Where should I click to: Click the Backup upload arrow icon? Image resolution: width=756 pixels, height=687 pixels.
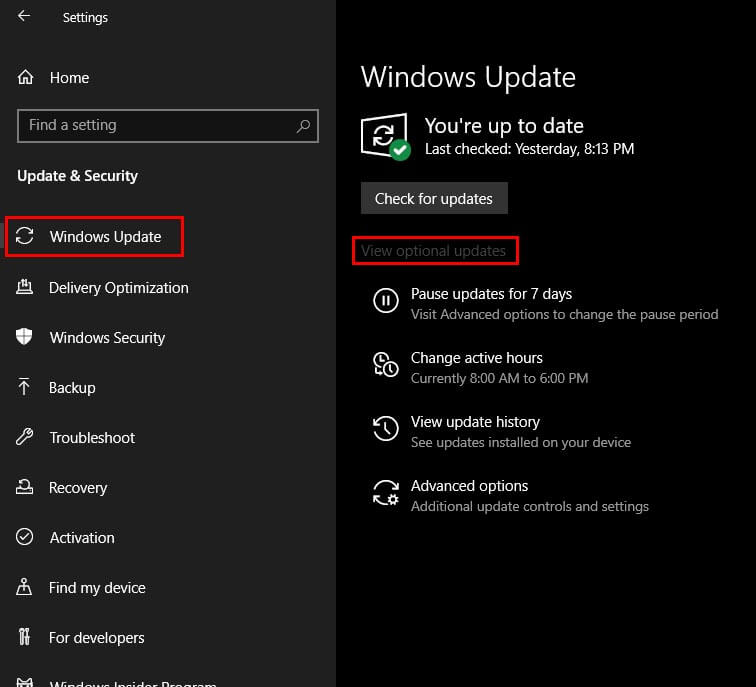pos(24,387)
